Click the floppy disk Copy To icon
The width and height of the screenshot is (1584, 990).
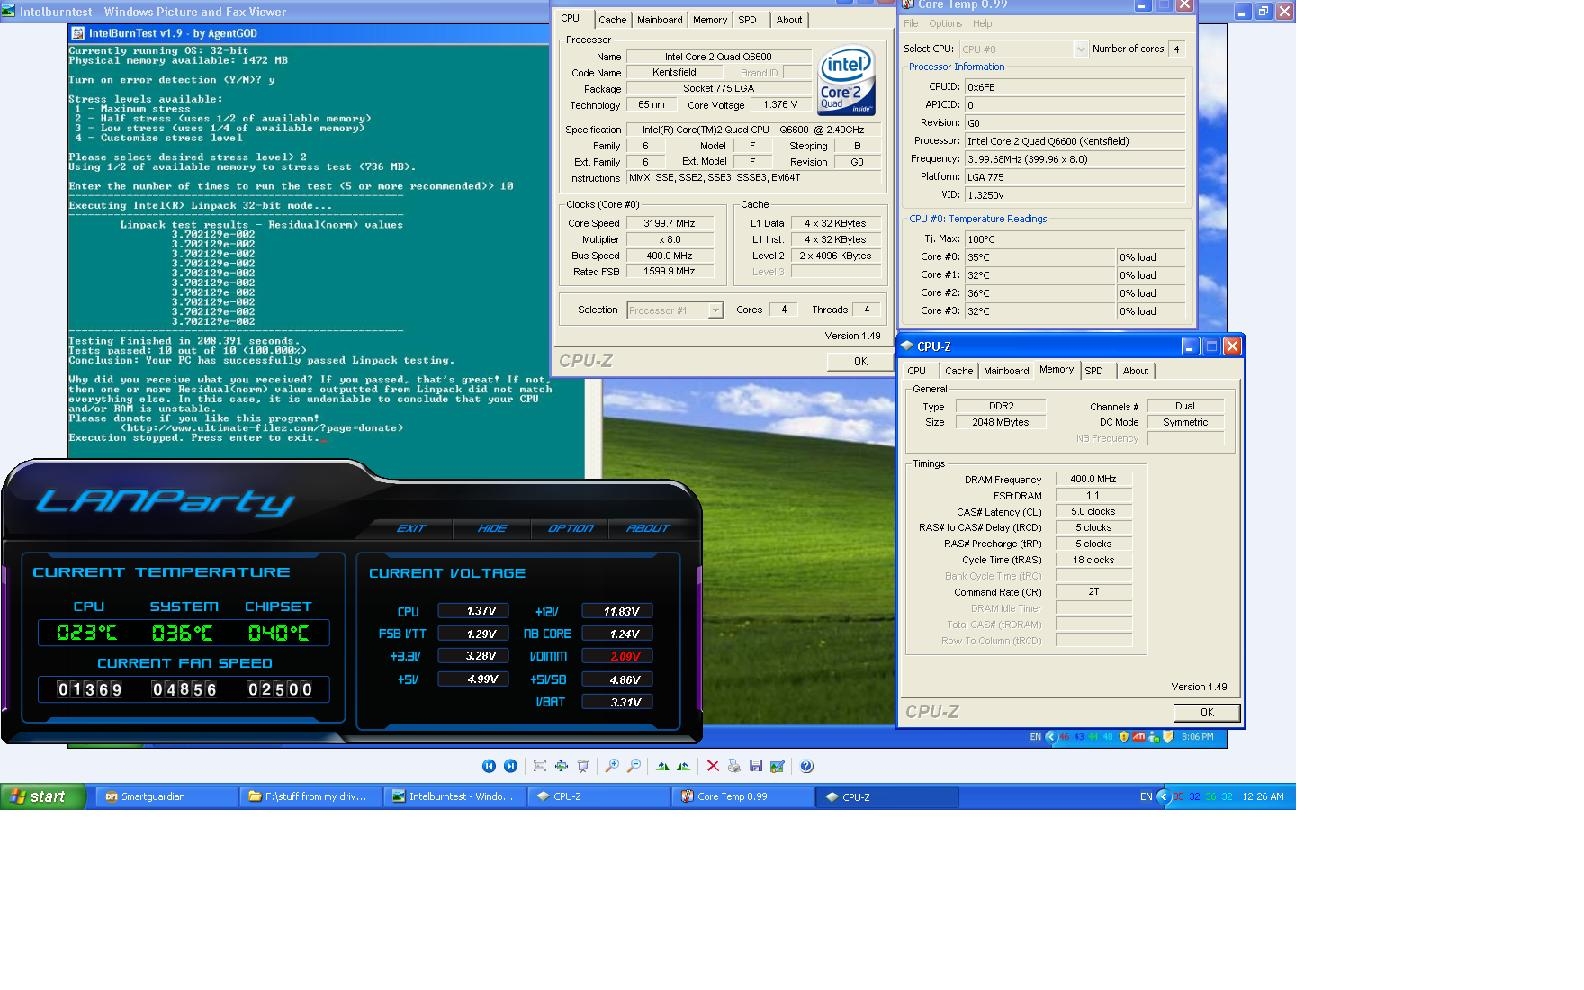tap(756, 766)
